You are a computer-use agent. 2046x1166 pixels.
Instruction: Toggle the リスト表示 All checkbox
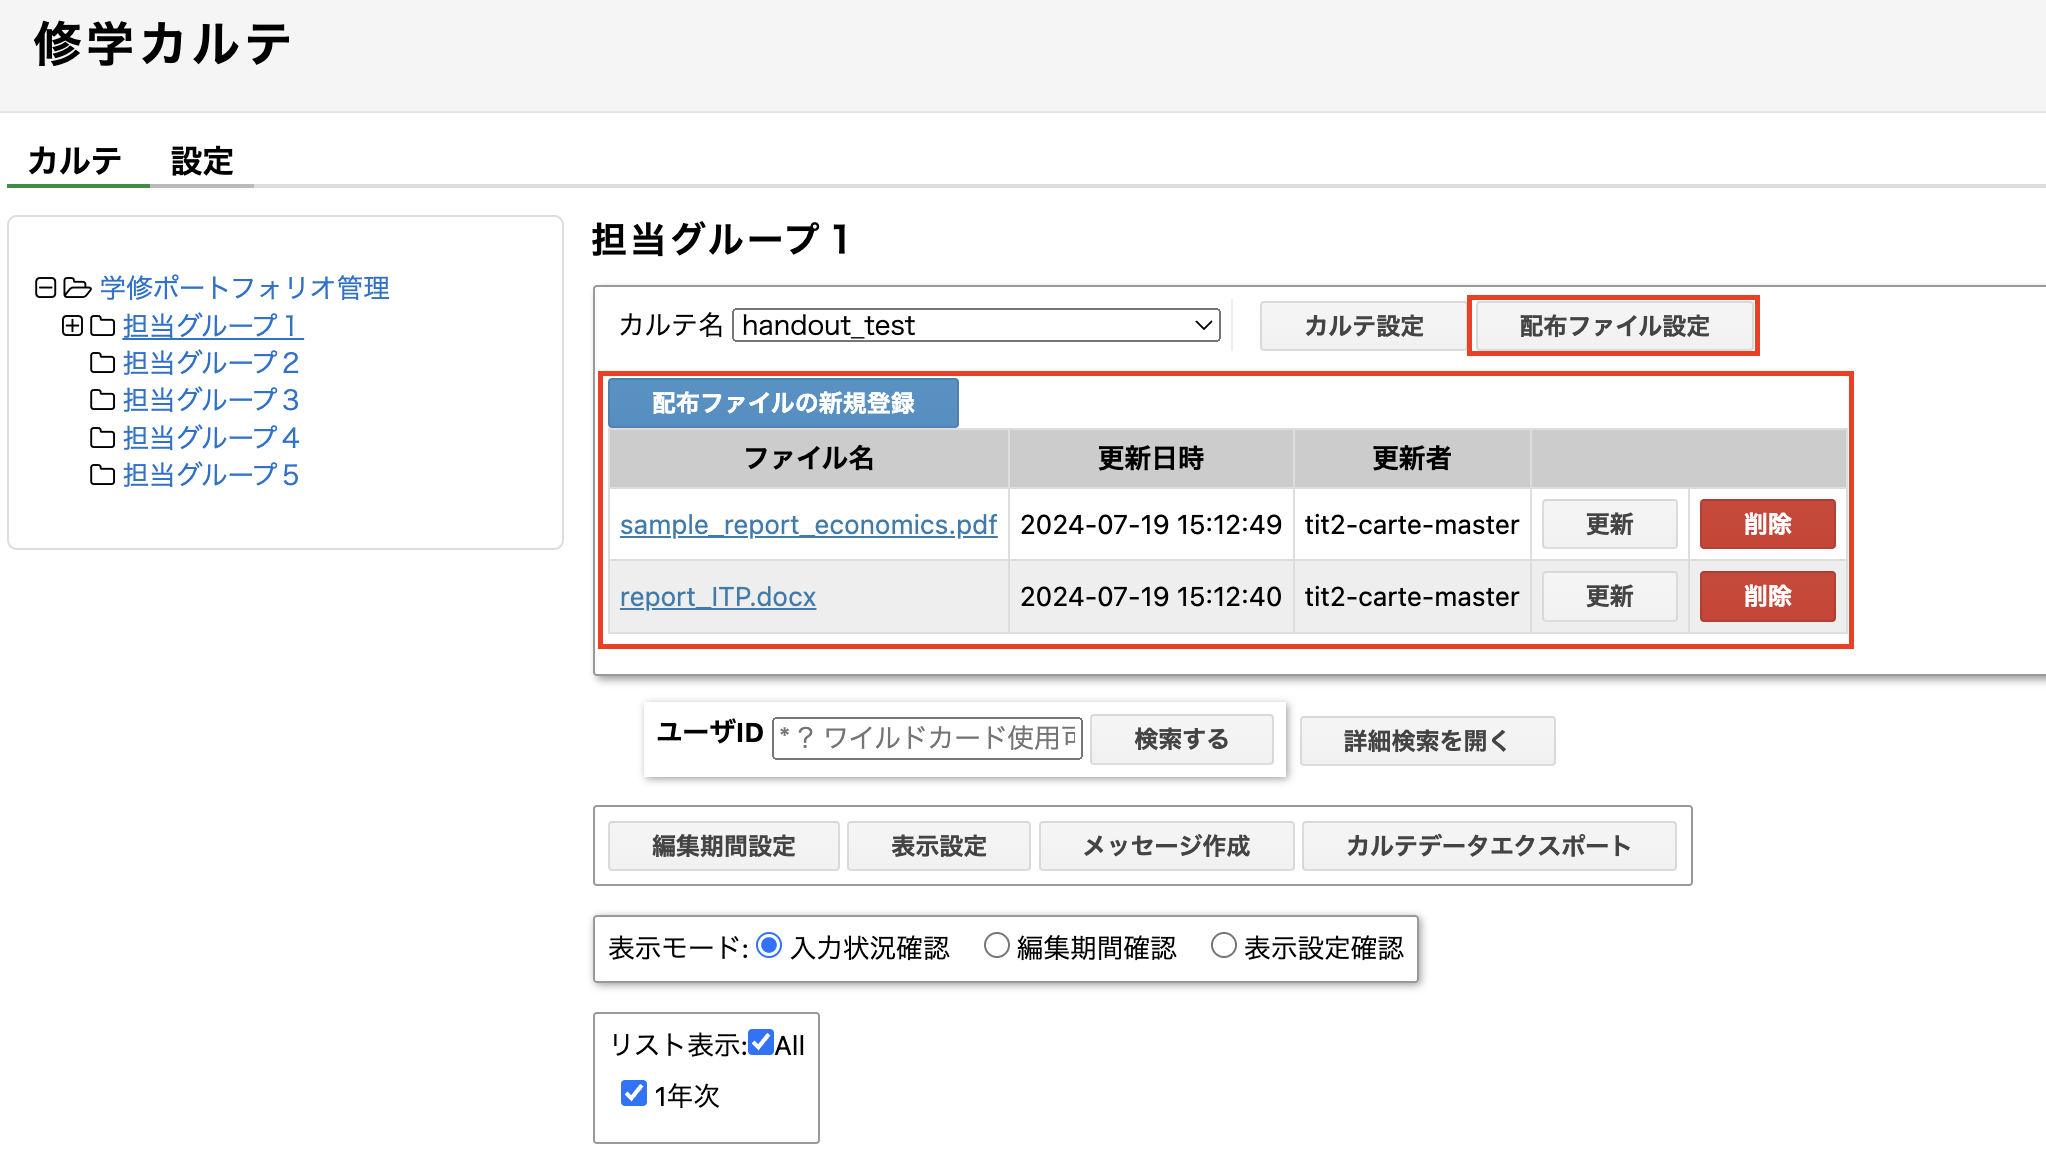pyautogui.click(x=761, y=1043)
